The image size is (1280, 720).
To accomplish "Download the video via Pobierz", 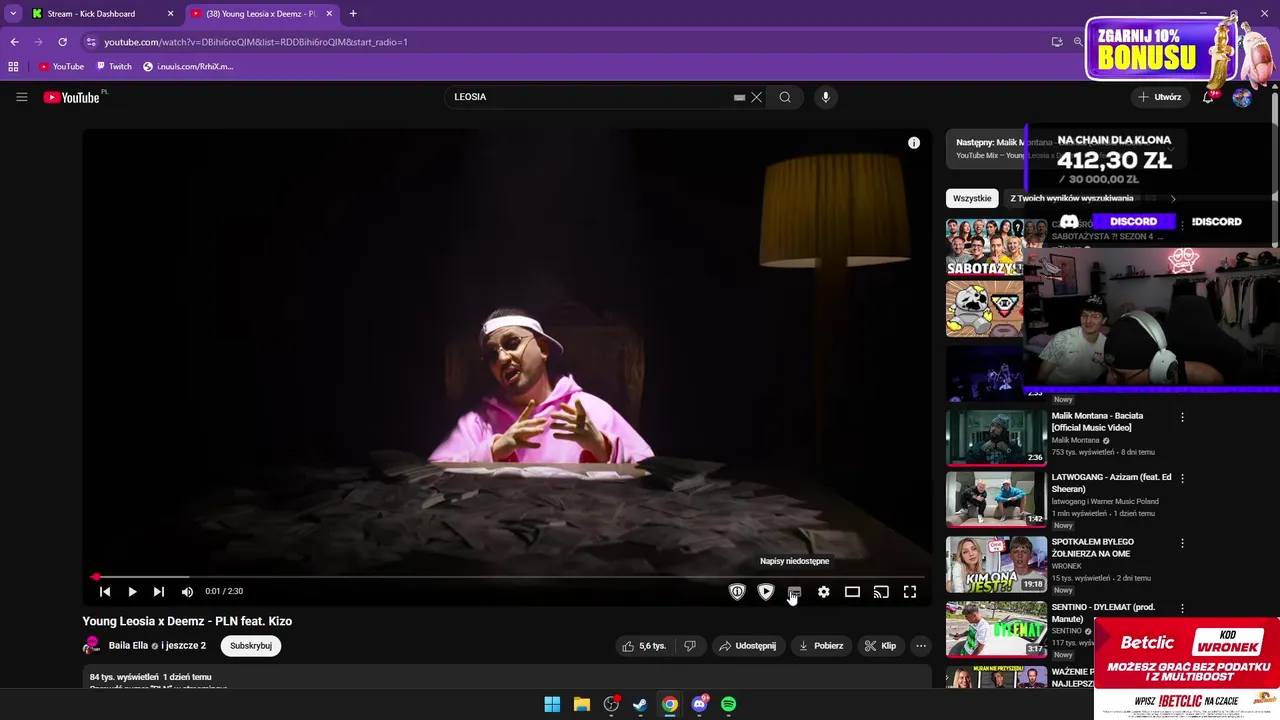I will (821, 646).
